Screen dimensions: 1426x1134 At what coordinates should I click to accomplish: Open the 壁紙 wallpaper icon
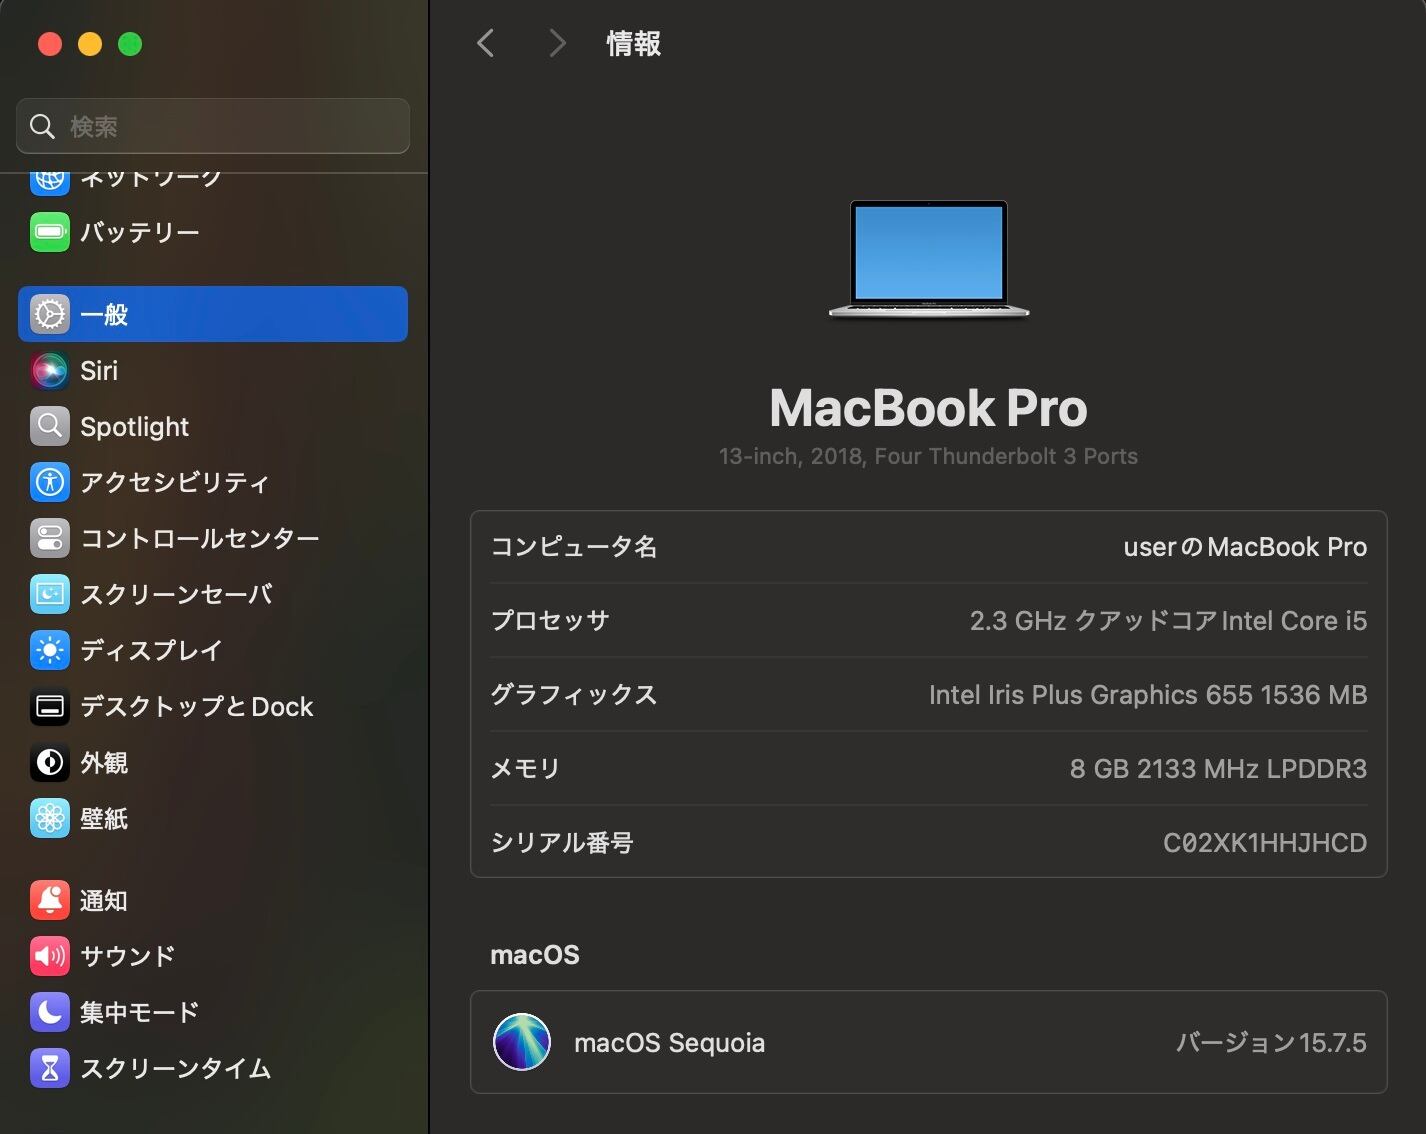click(x=49, y=819)
